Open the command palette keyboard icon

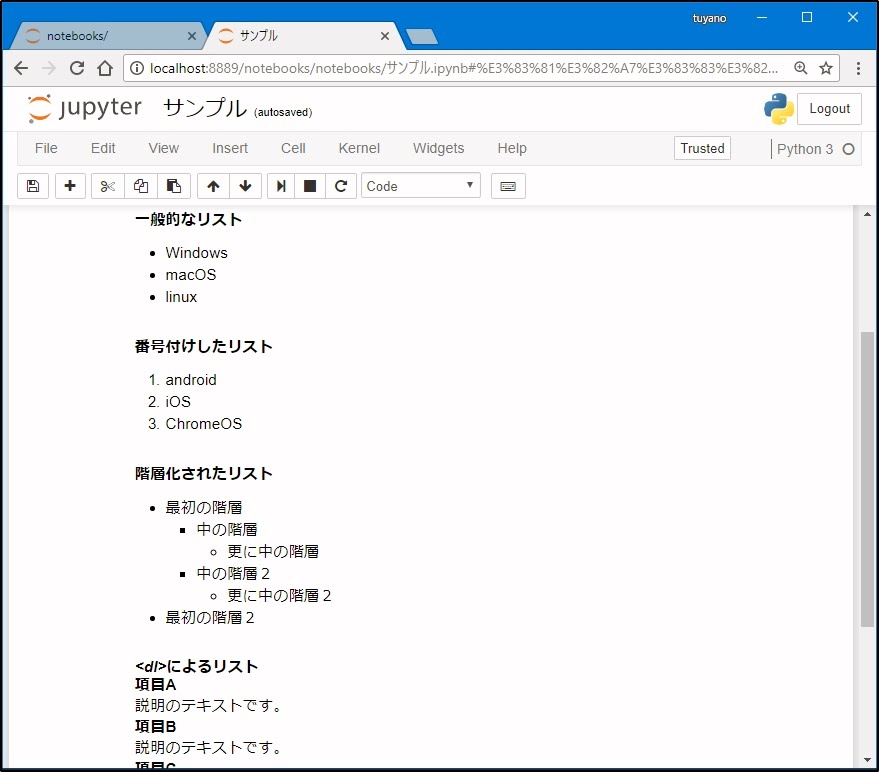(508, 186)
